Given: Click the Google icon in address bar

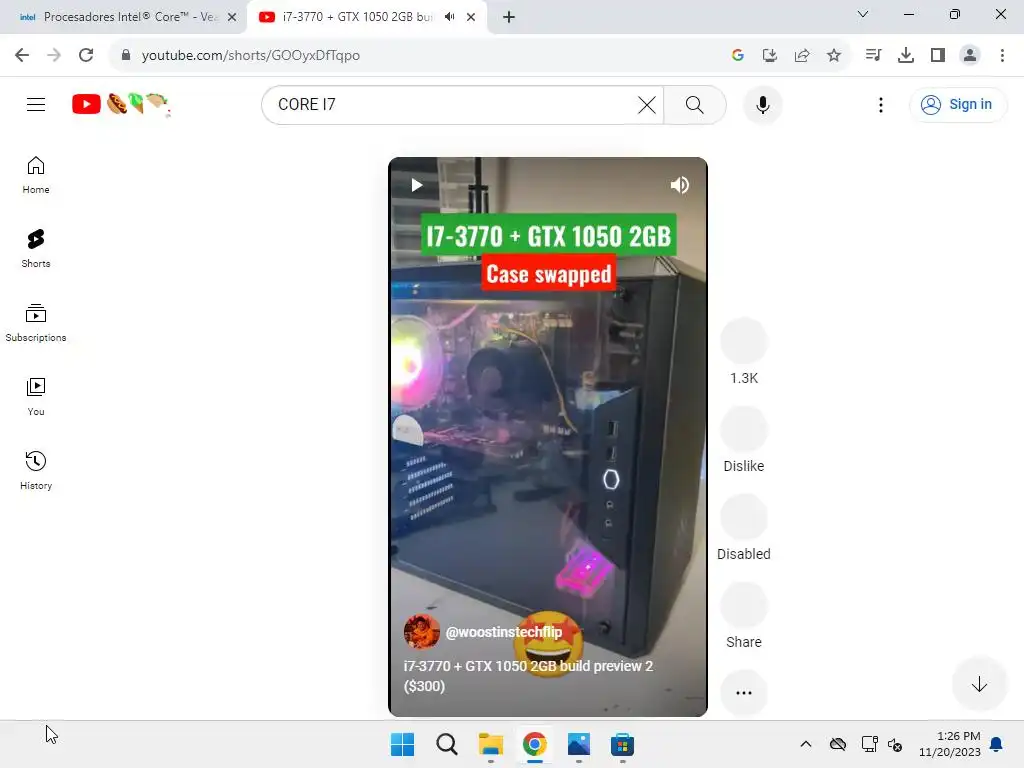Looking at the screenshot, I should (738, 55).
